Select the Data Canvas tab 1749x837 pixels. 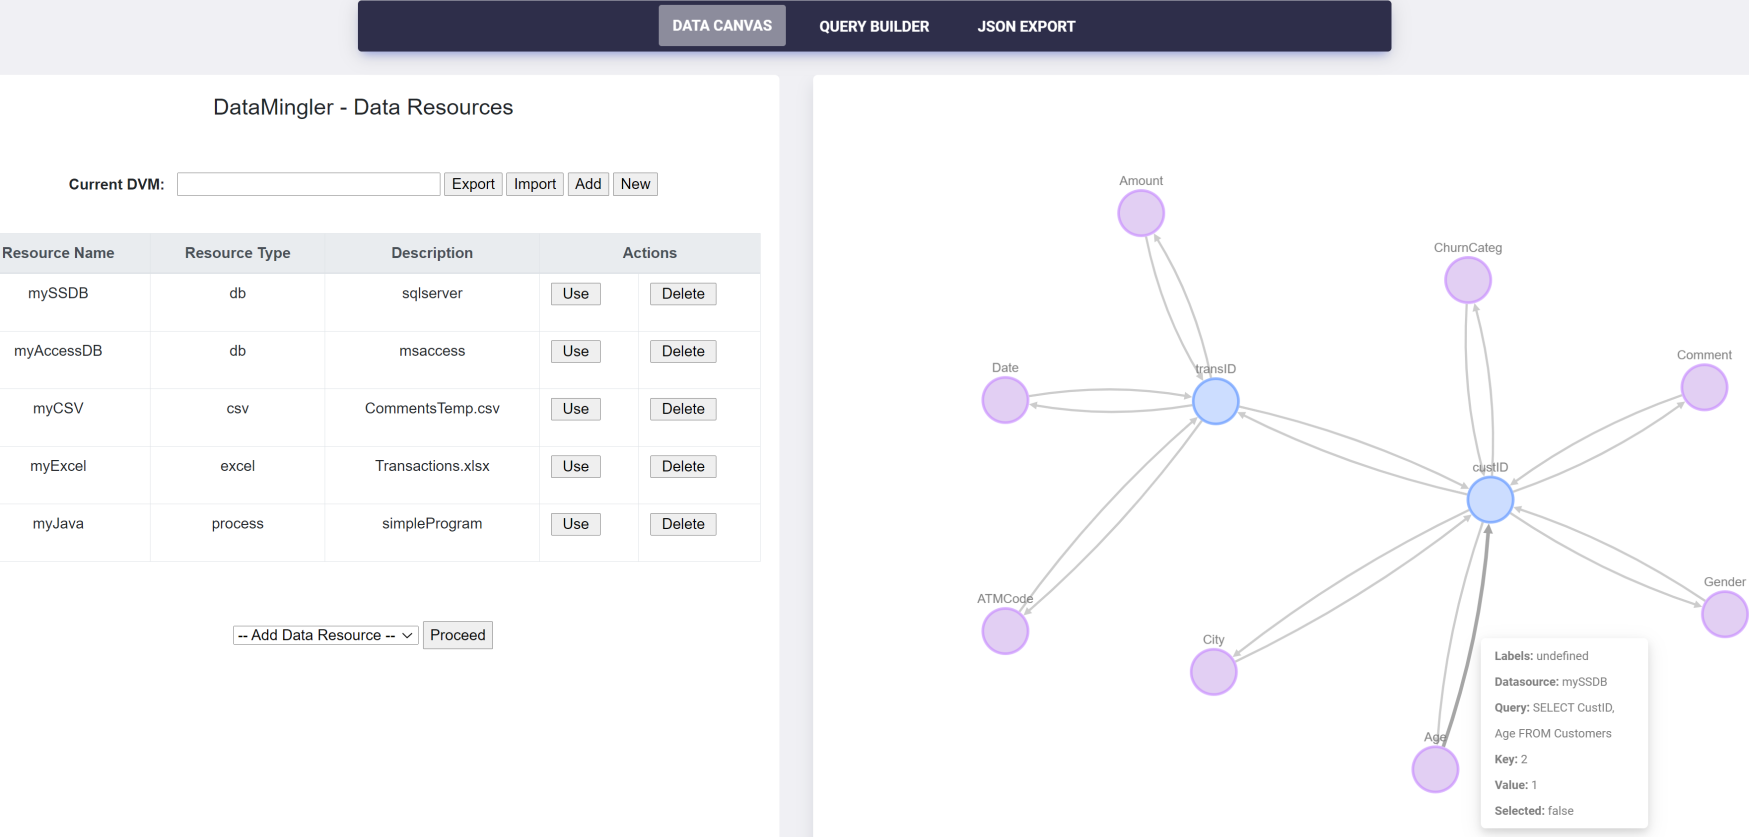click(x=722, y=26)
